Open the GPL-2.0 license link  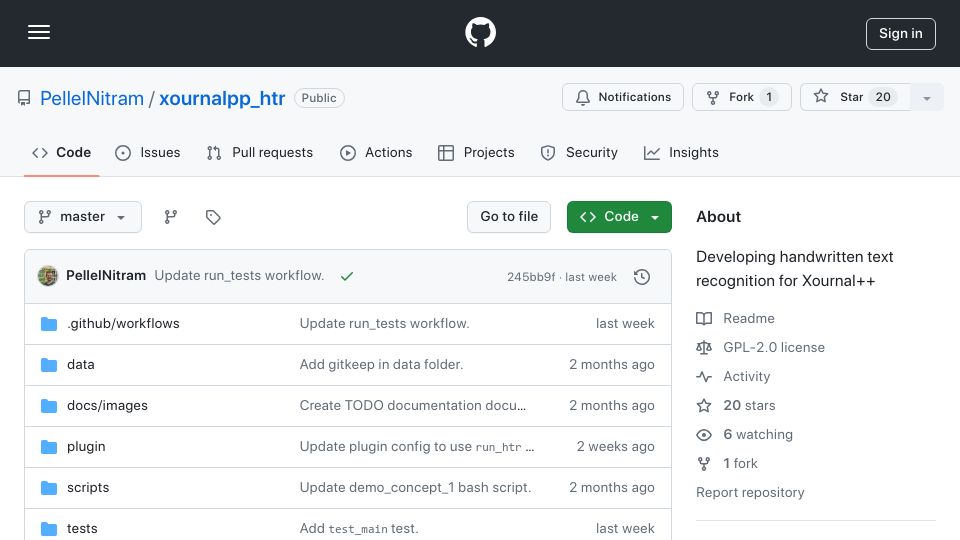point(774,347)
